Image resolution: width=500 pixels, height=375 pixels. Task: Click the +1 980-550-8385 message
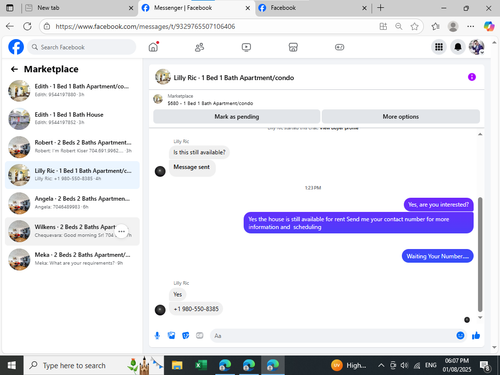(196, 309)
